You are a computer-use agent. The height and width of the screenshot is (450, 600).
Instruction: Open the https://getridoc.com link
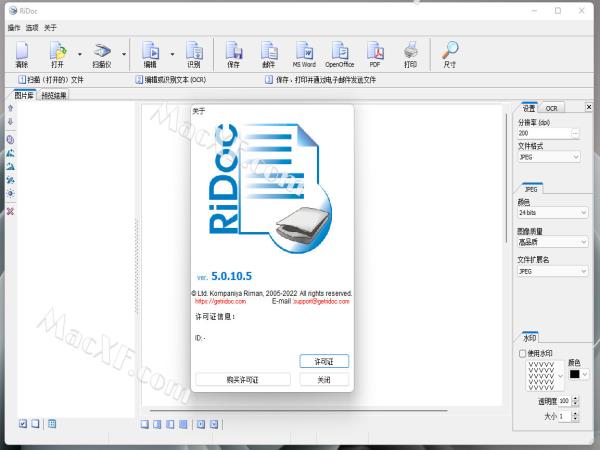[220, 302]
